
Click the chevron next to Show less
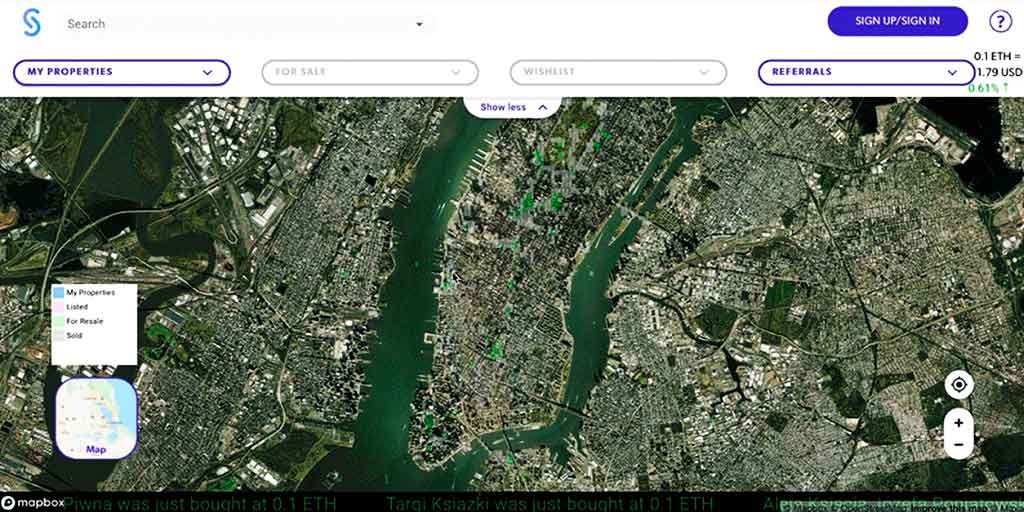(542, 107)
